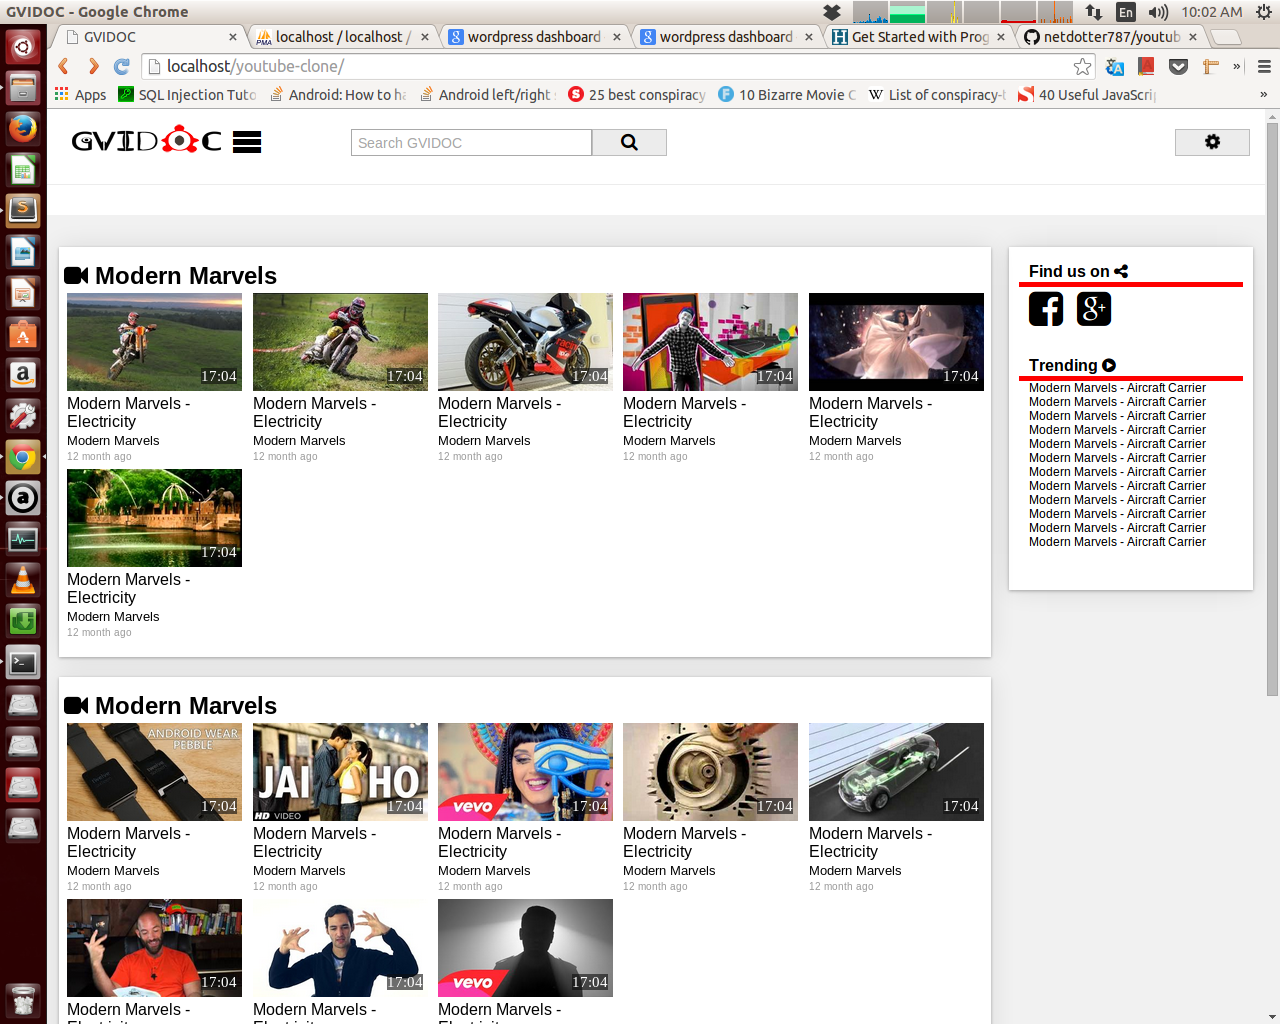Viewport: 1280px width, 1024px height.
Task: Open the transparent car video thumbnail
Action: point(896,771)
